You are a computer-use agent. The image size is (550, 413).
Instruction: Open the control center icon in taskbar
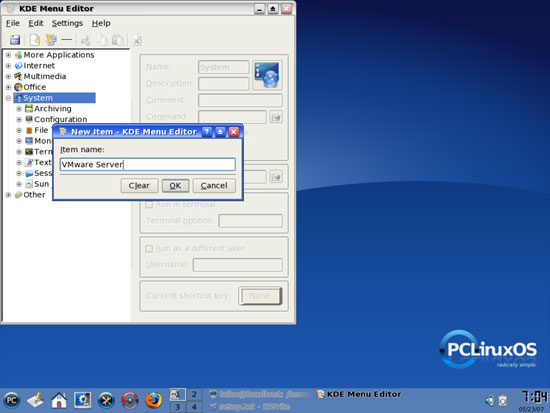pos(83,400)
